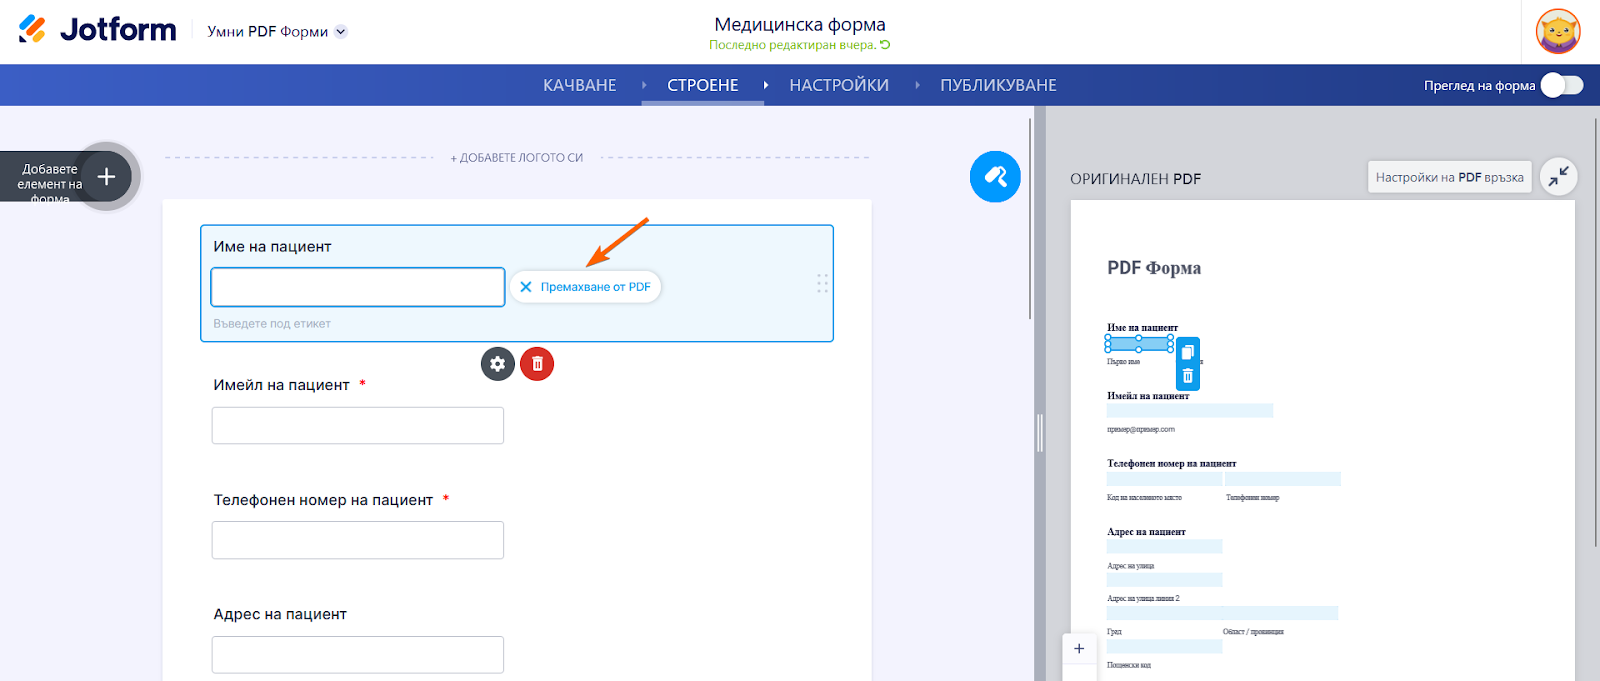Select the phone number field in PDF preview
Image resolution: width=1600 pixels, height=681 pixels.
[1283, 479]
